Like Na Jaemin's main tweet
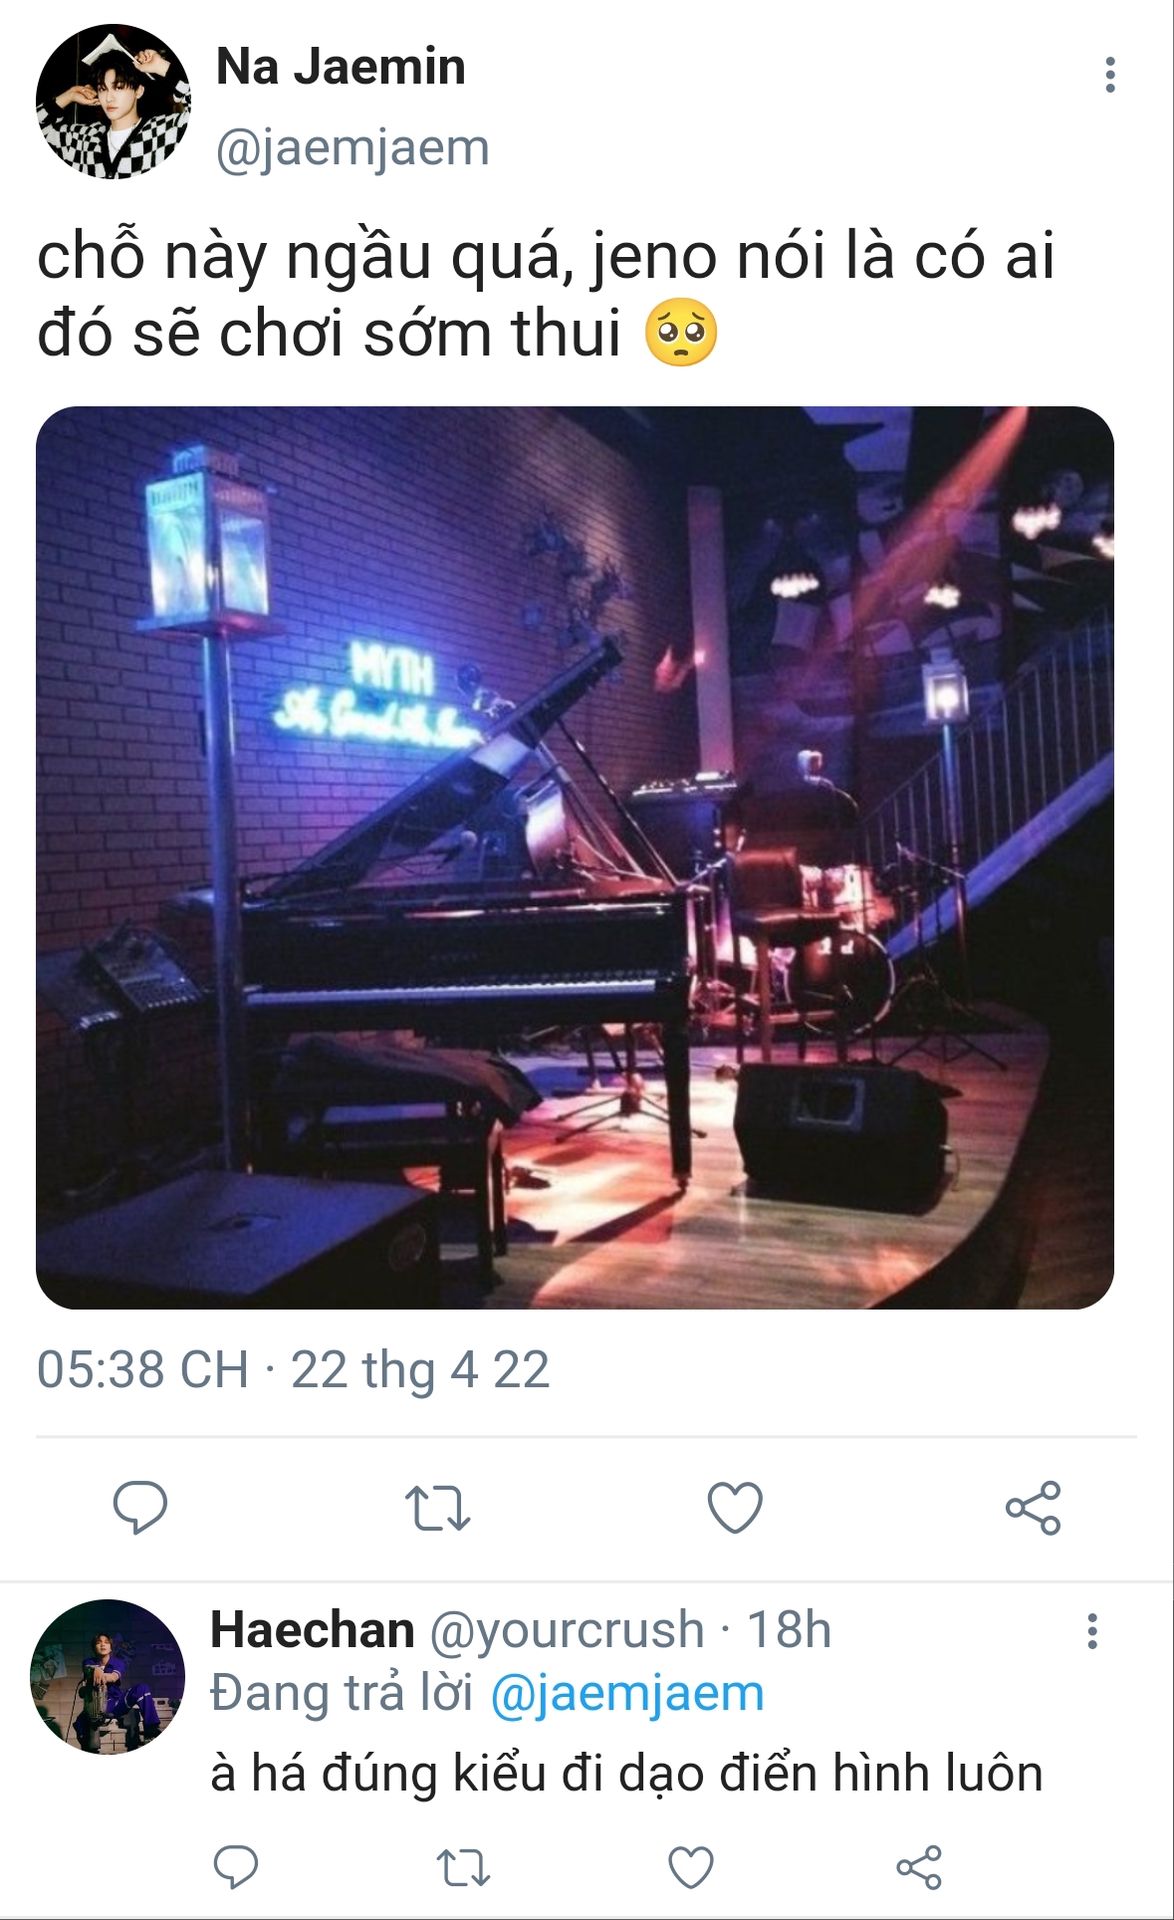 click(x=735, y=1508)
